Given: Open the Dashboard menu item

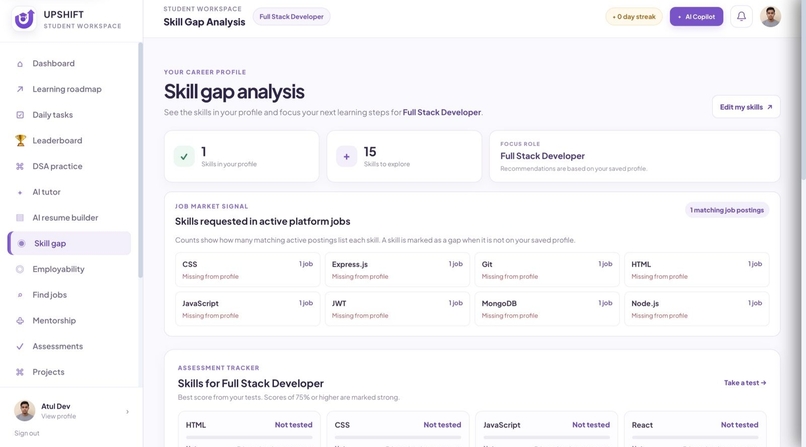Looking at the screenshot, I should point(69,64).
